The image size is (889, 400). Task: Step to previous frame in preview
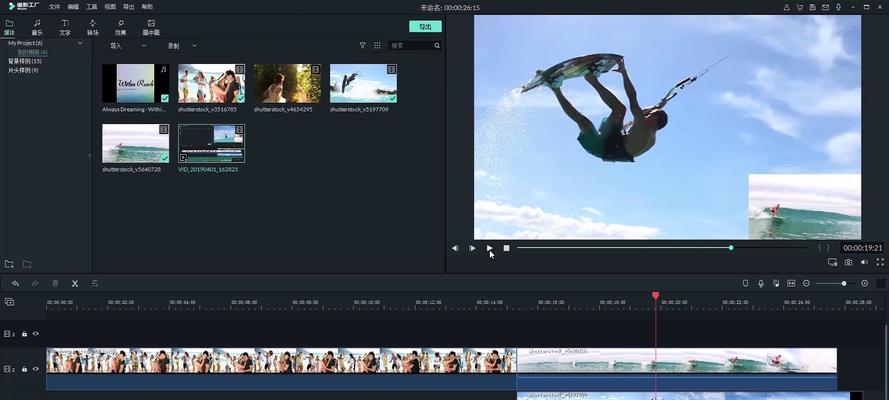(x=455, y=248)
